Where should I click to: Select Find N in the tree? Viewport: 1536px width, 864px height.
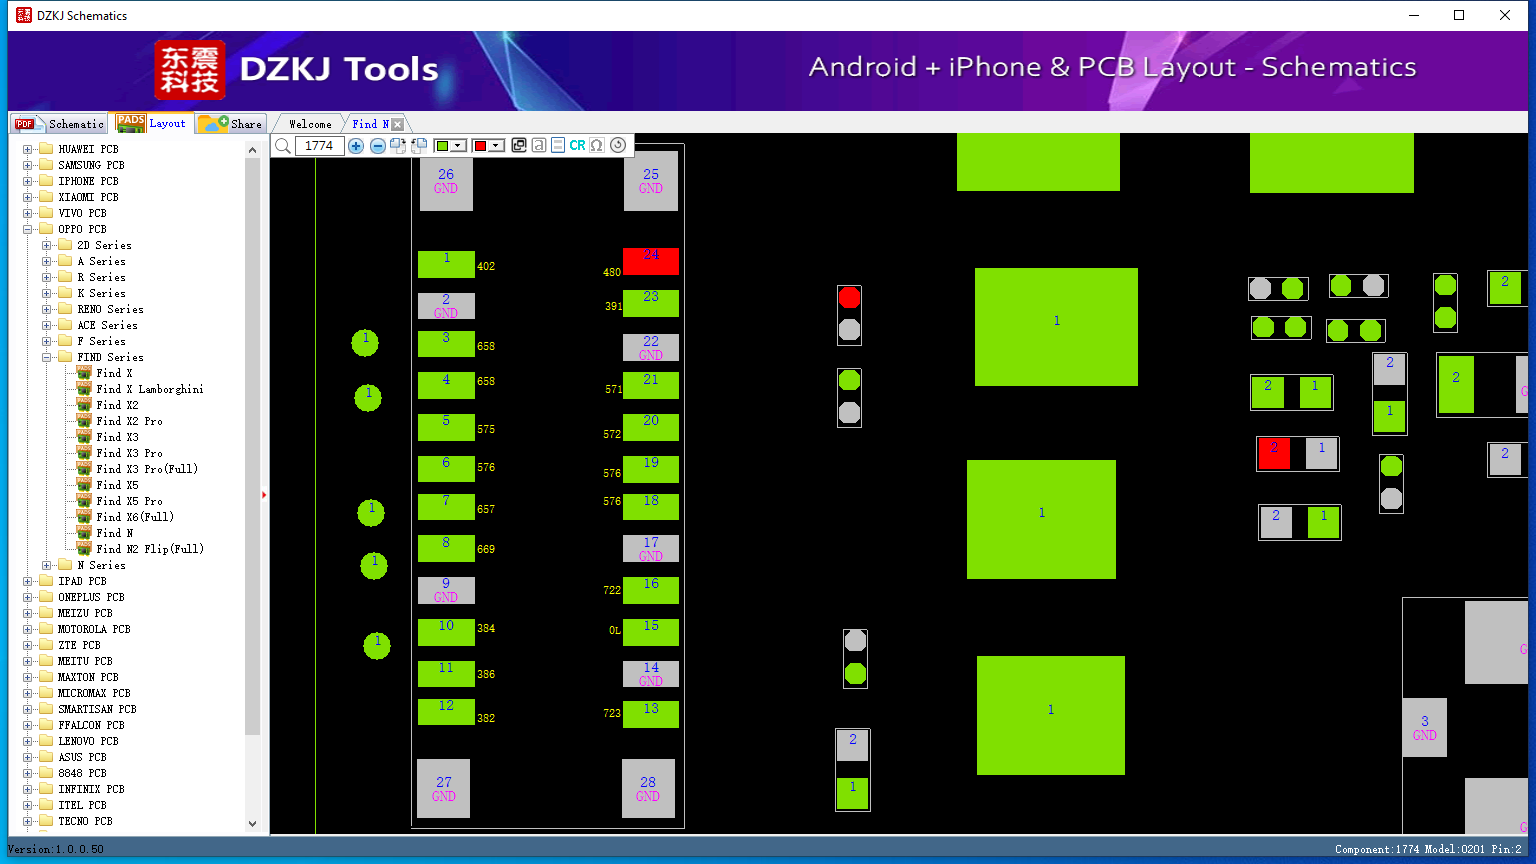coord(114,533)
